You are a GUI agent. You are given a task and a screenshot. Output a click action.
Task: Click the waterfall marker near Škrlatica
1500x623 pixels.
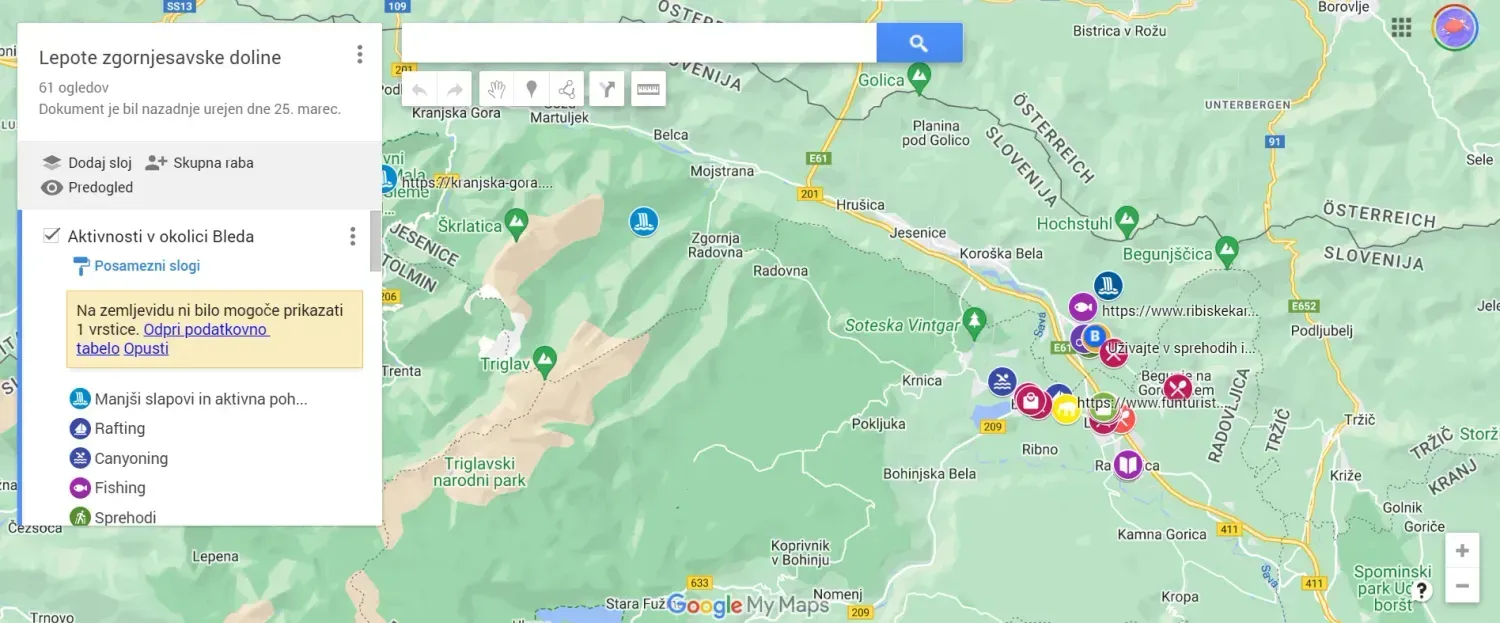(643, 222)
